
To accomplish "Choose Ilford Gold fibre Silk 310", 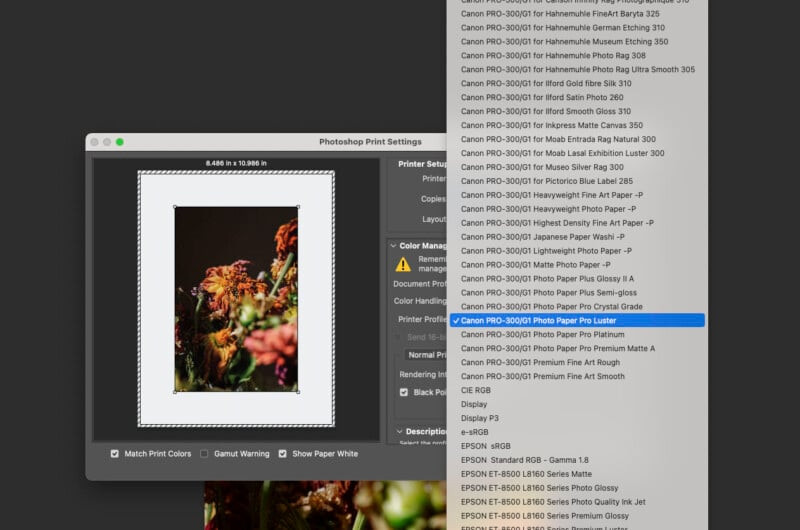I will click(x=577, y=84).
